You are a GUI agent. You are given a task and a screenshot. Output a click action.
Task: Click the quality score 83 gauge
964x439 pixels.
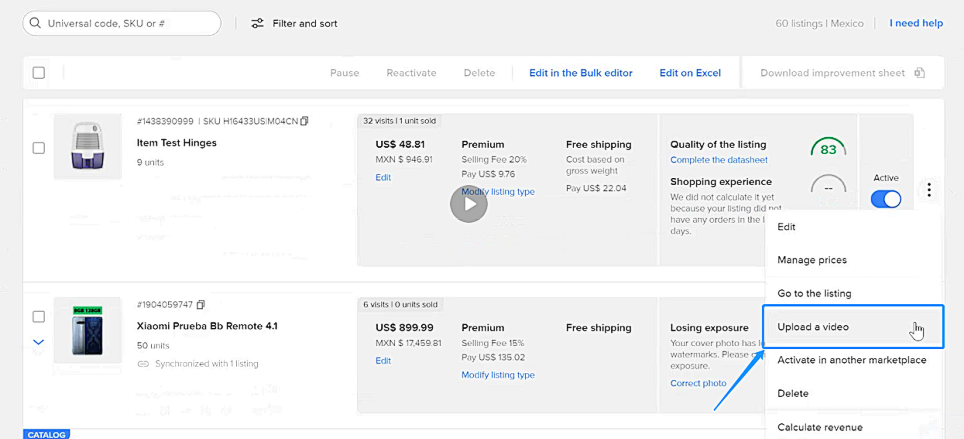[x=828, y=148]
